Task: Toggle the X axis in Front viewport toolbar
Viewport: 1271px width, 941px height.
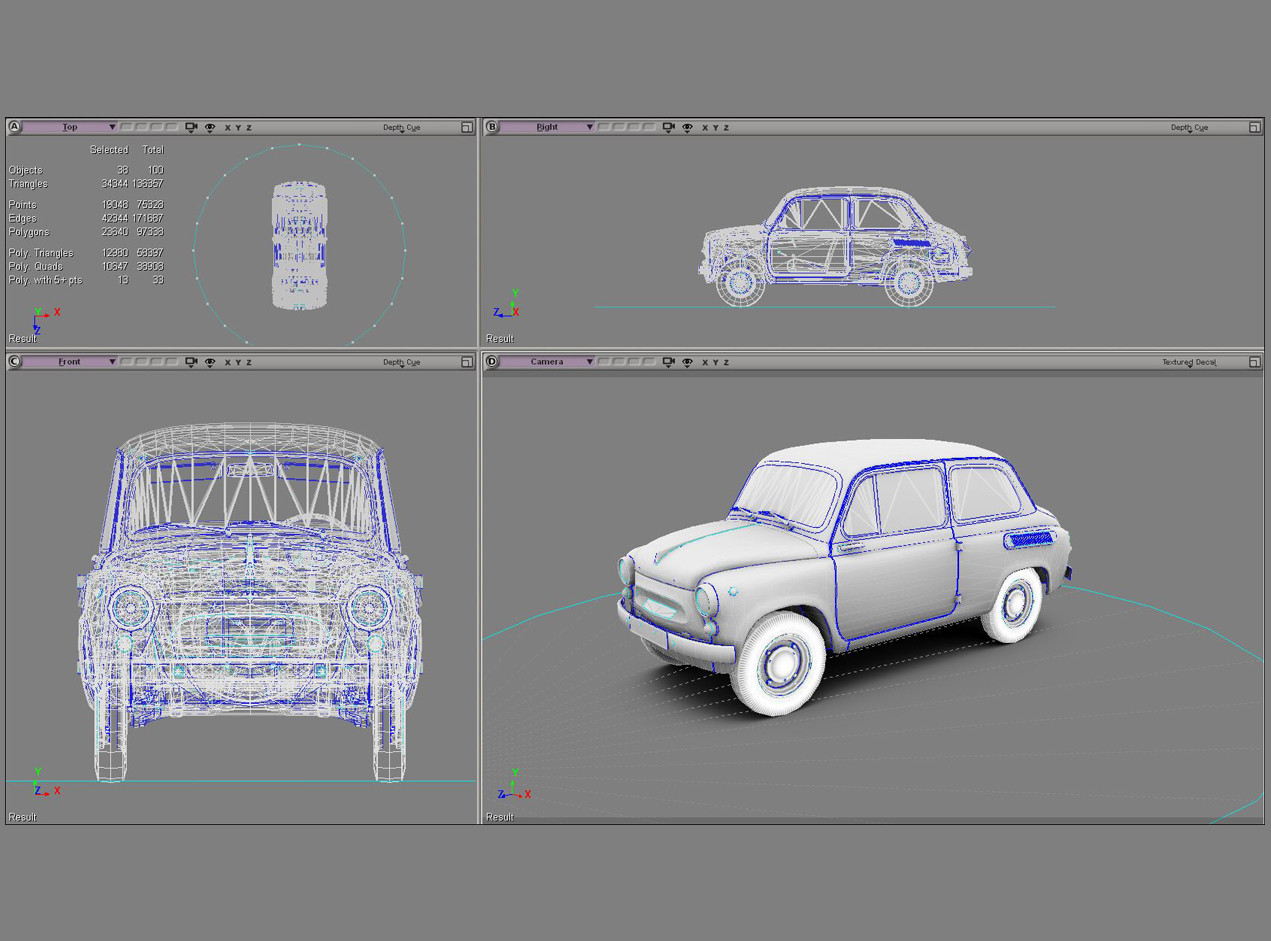Action: [x=228, y=362]
